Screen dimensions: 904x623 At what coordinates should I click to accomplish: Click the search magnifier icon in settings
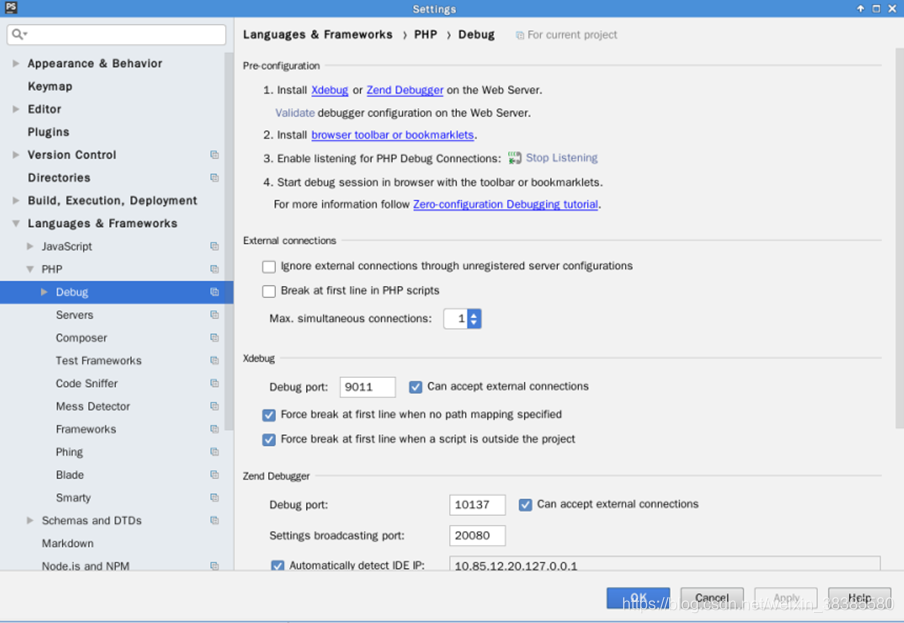17,35
